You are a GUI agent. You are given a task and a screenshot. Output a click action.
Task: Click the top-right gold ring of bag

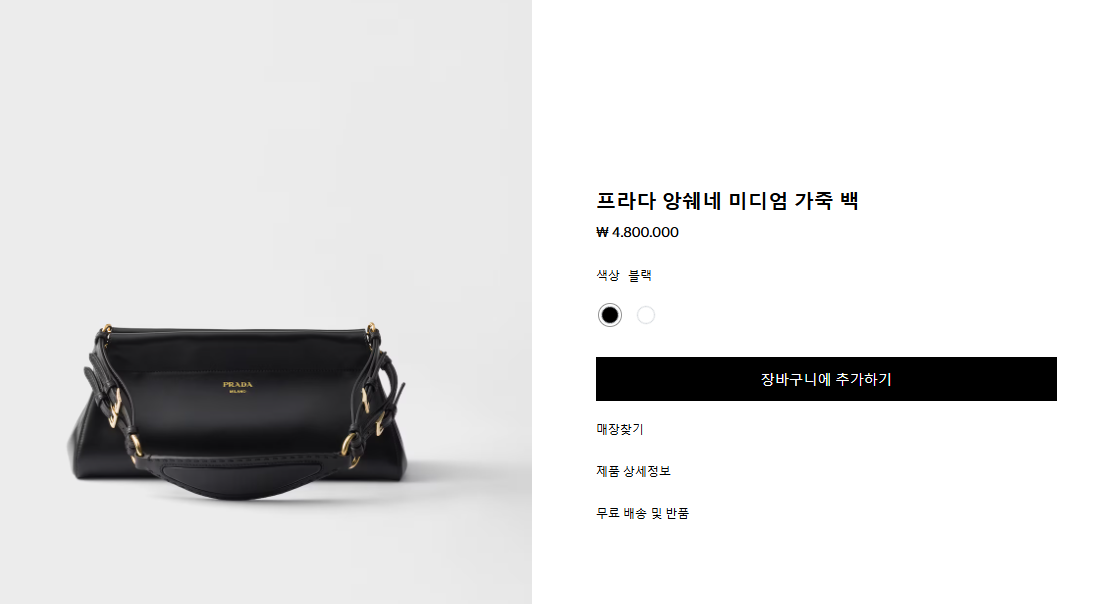[x=372, y=329]
